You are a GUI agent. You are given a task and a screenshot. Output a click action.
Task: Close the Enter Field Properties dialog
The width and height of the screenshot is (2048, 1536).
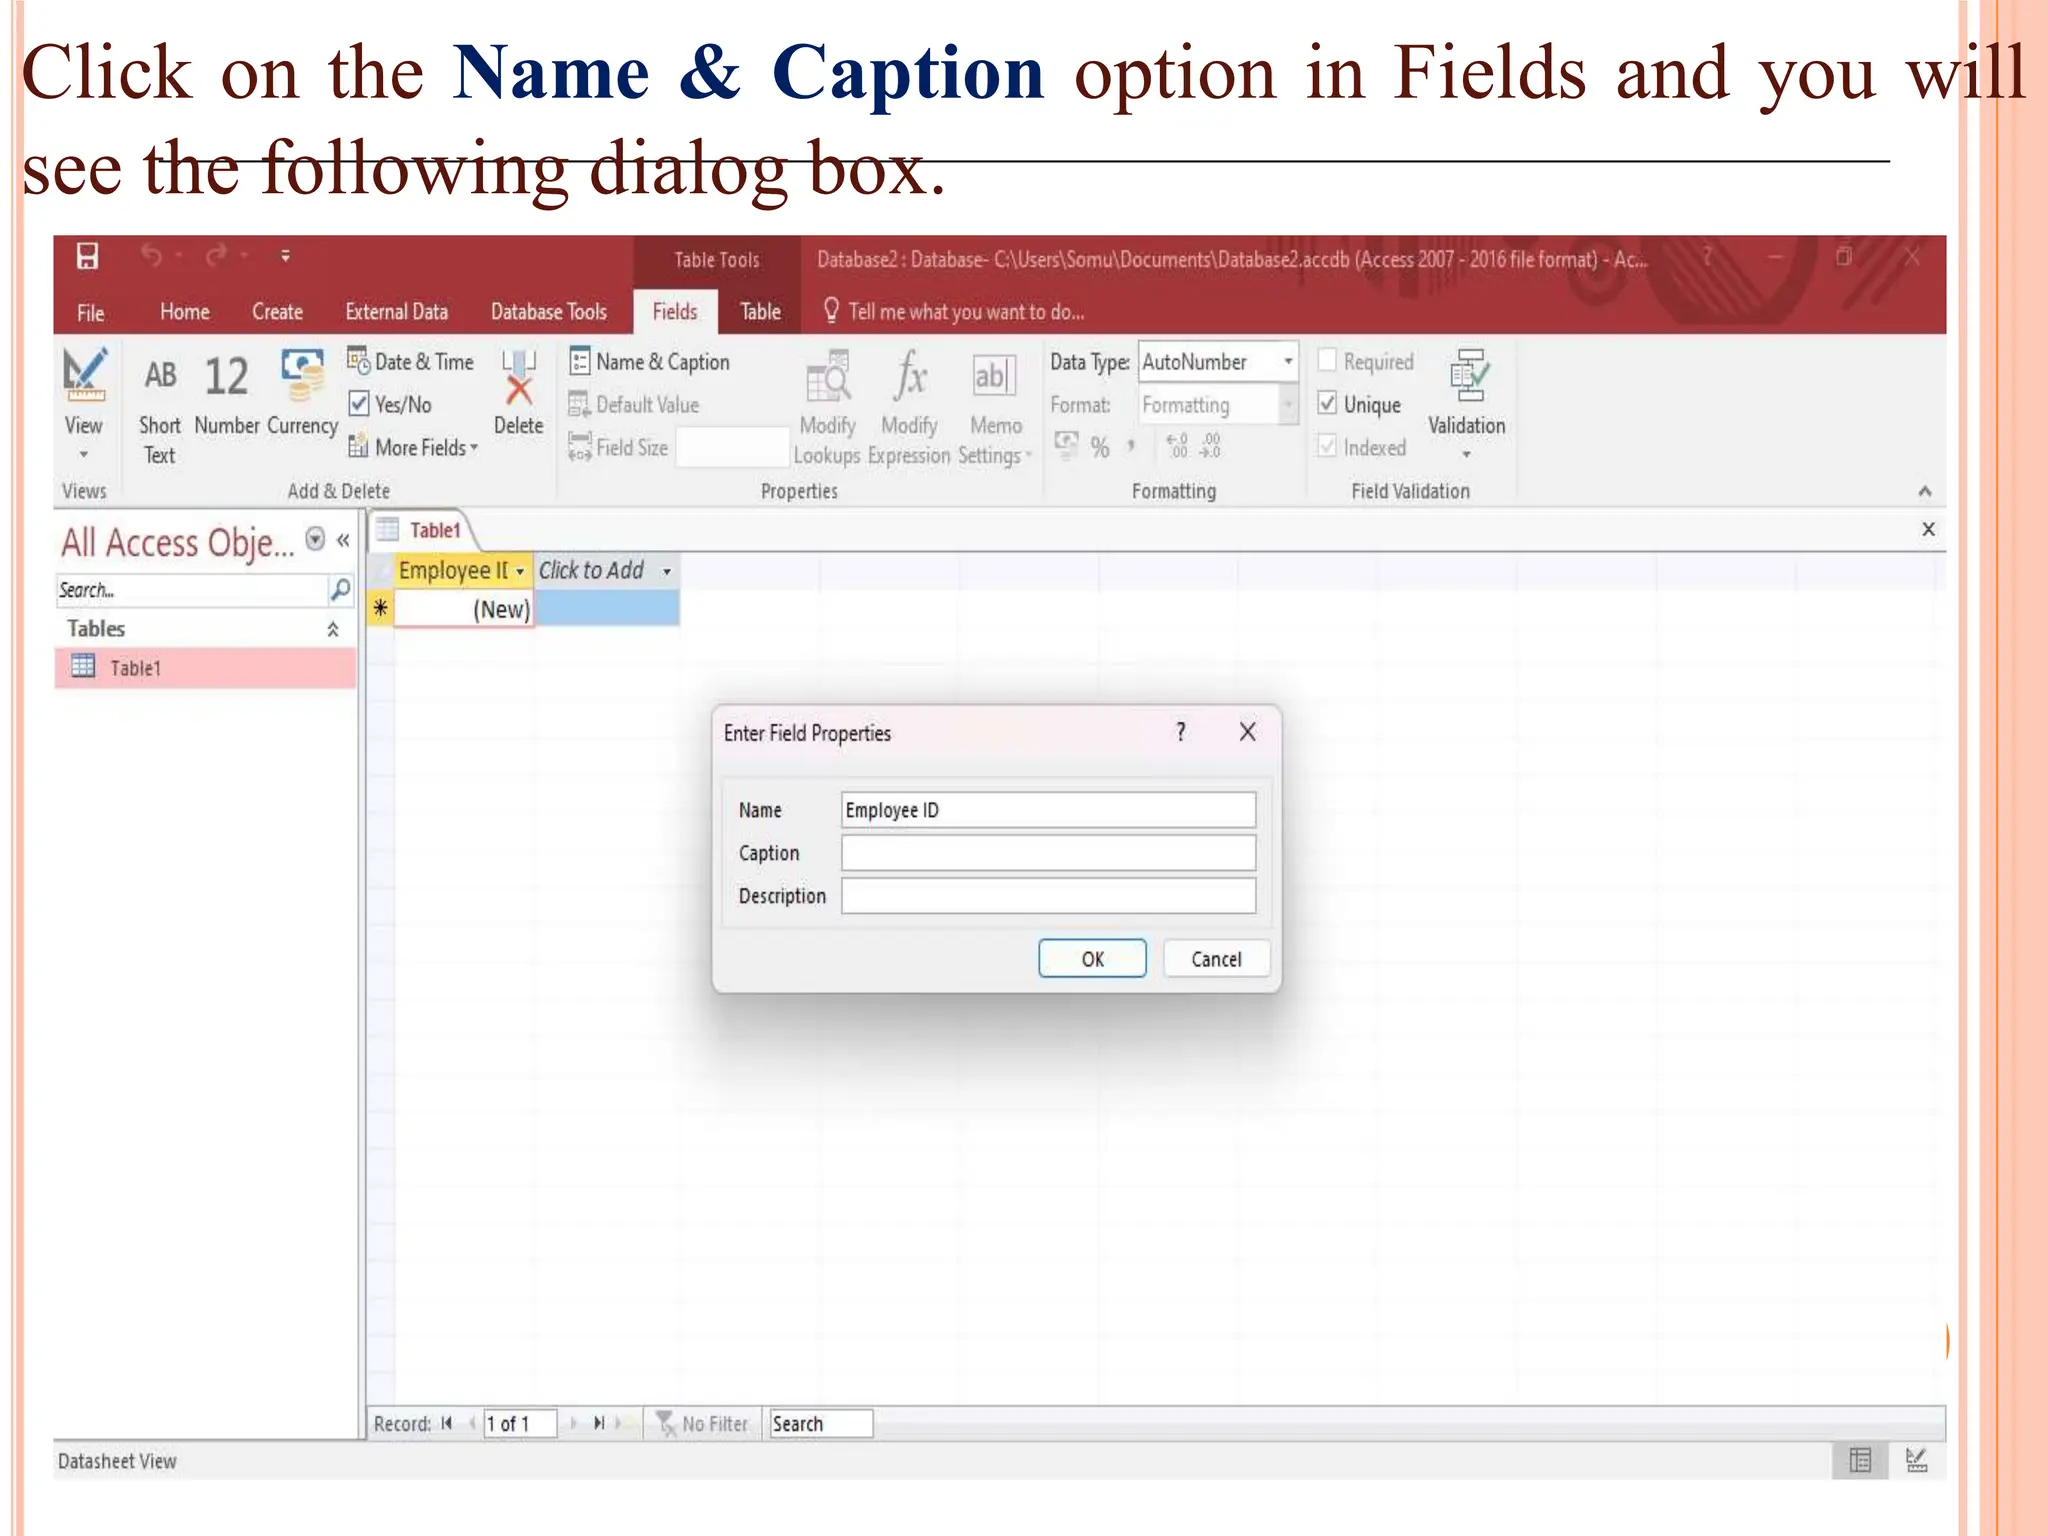tap(1247, 732)
